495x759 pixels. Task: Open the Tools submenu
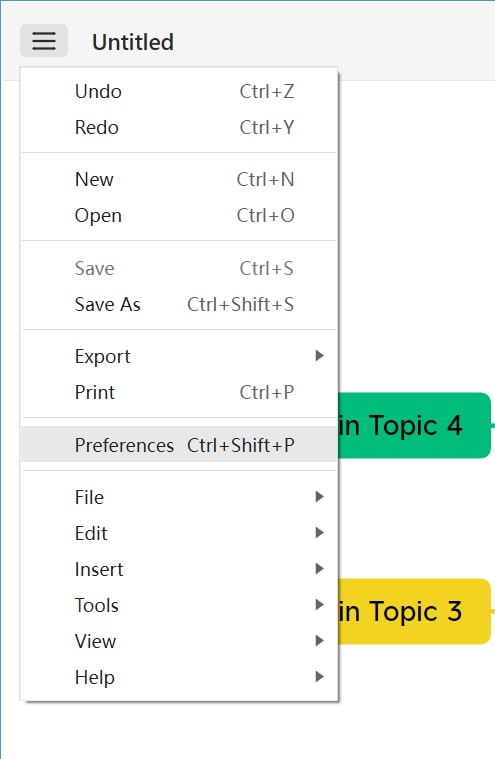[x=179, y=605]
